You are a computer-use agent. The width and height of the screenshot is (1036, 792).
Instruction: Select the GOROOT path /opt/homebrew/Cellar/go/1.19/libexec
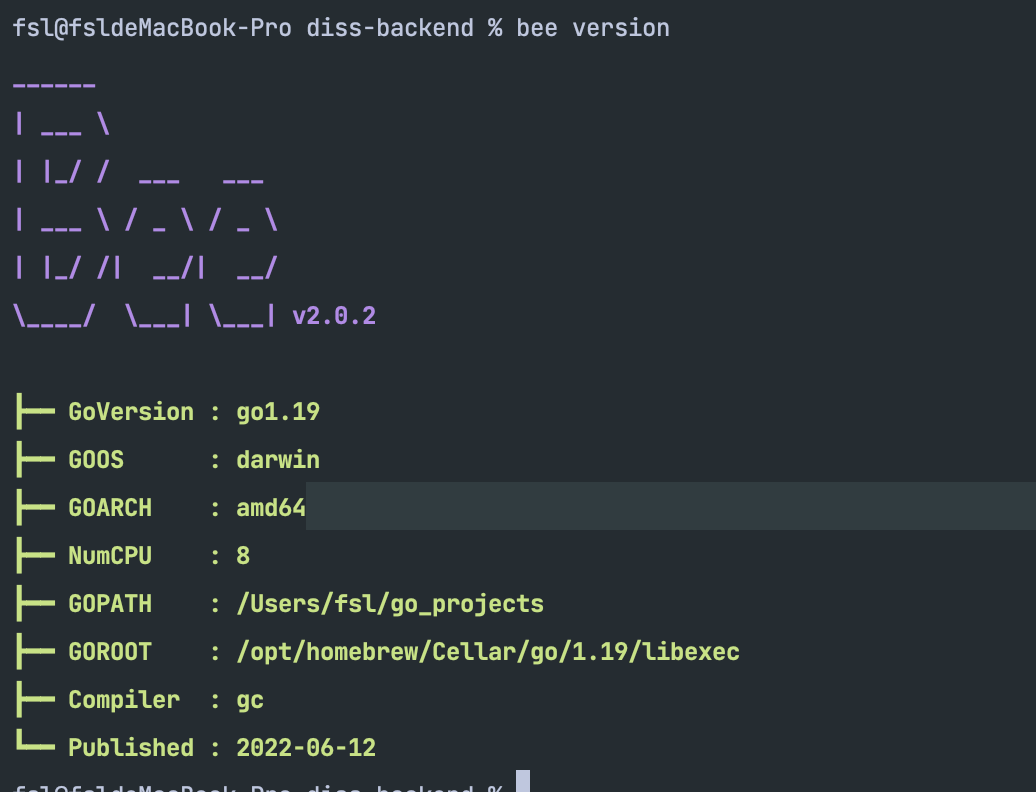point(488,651)
